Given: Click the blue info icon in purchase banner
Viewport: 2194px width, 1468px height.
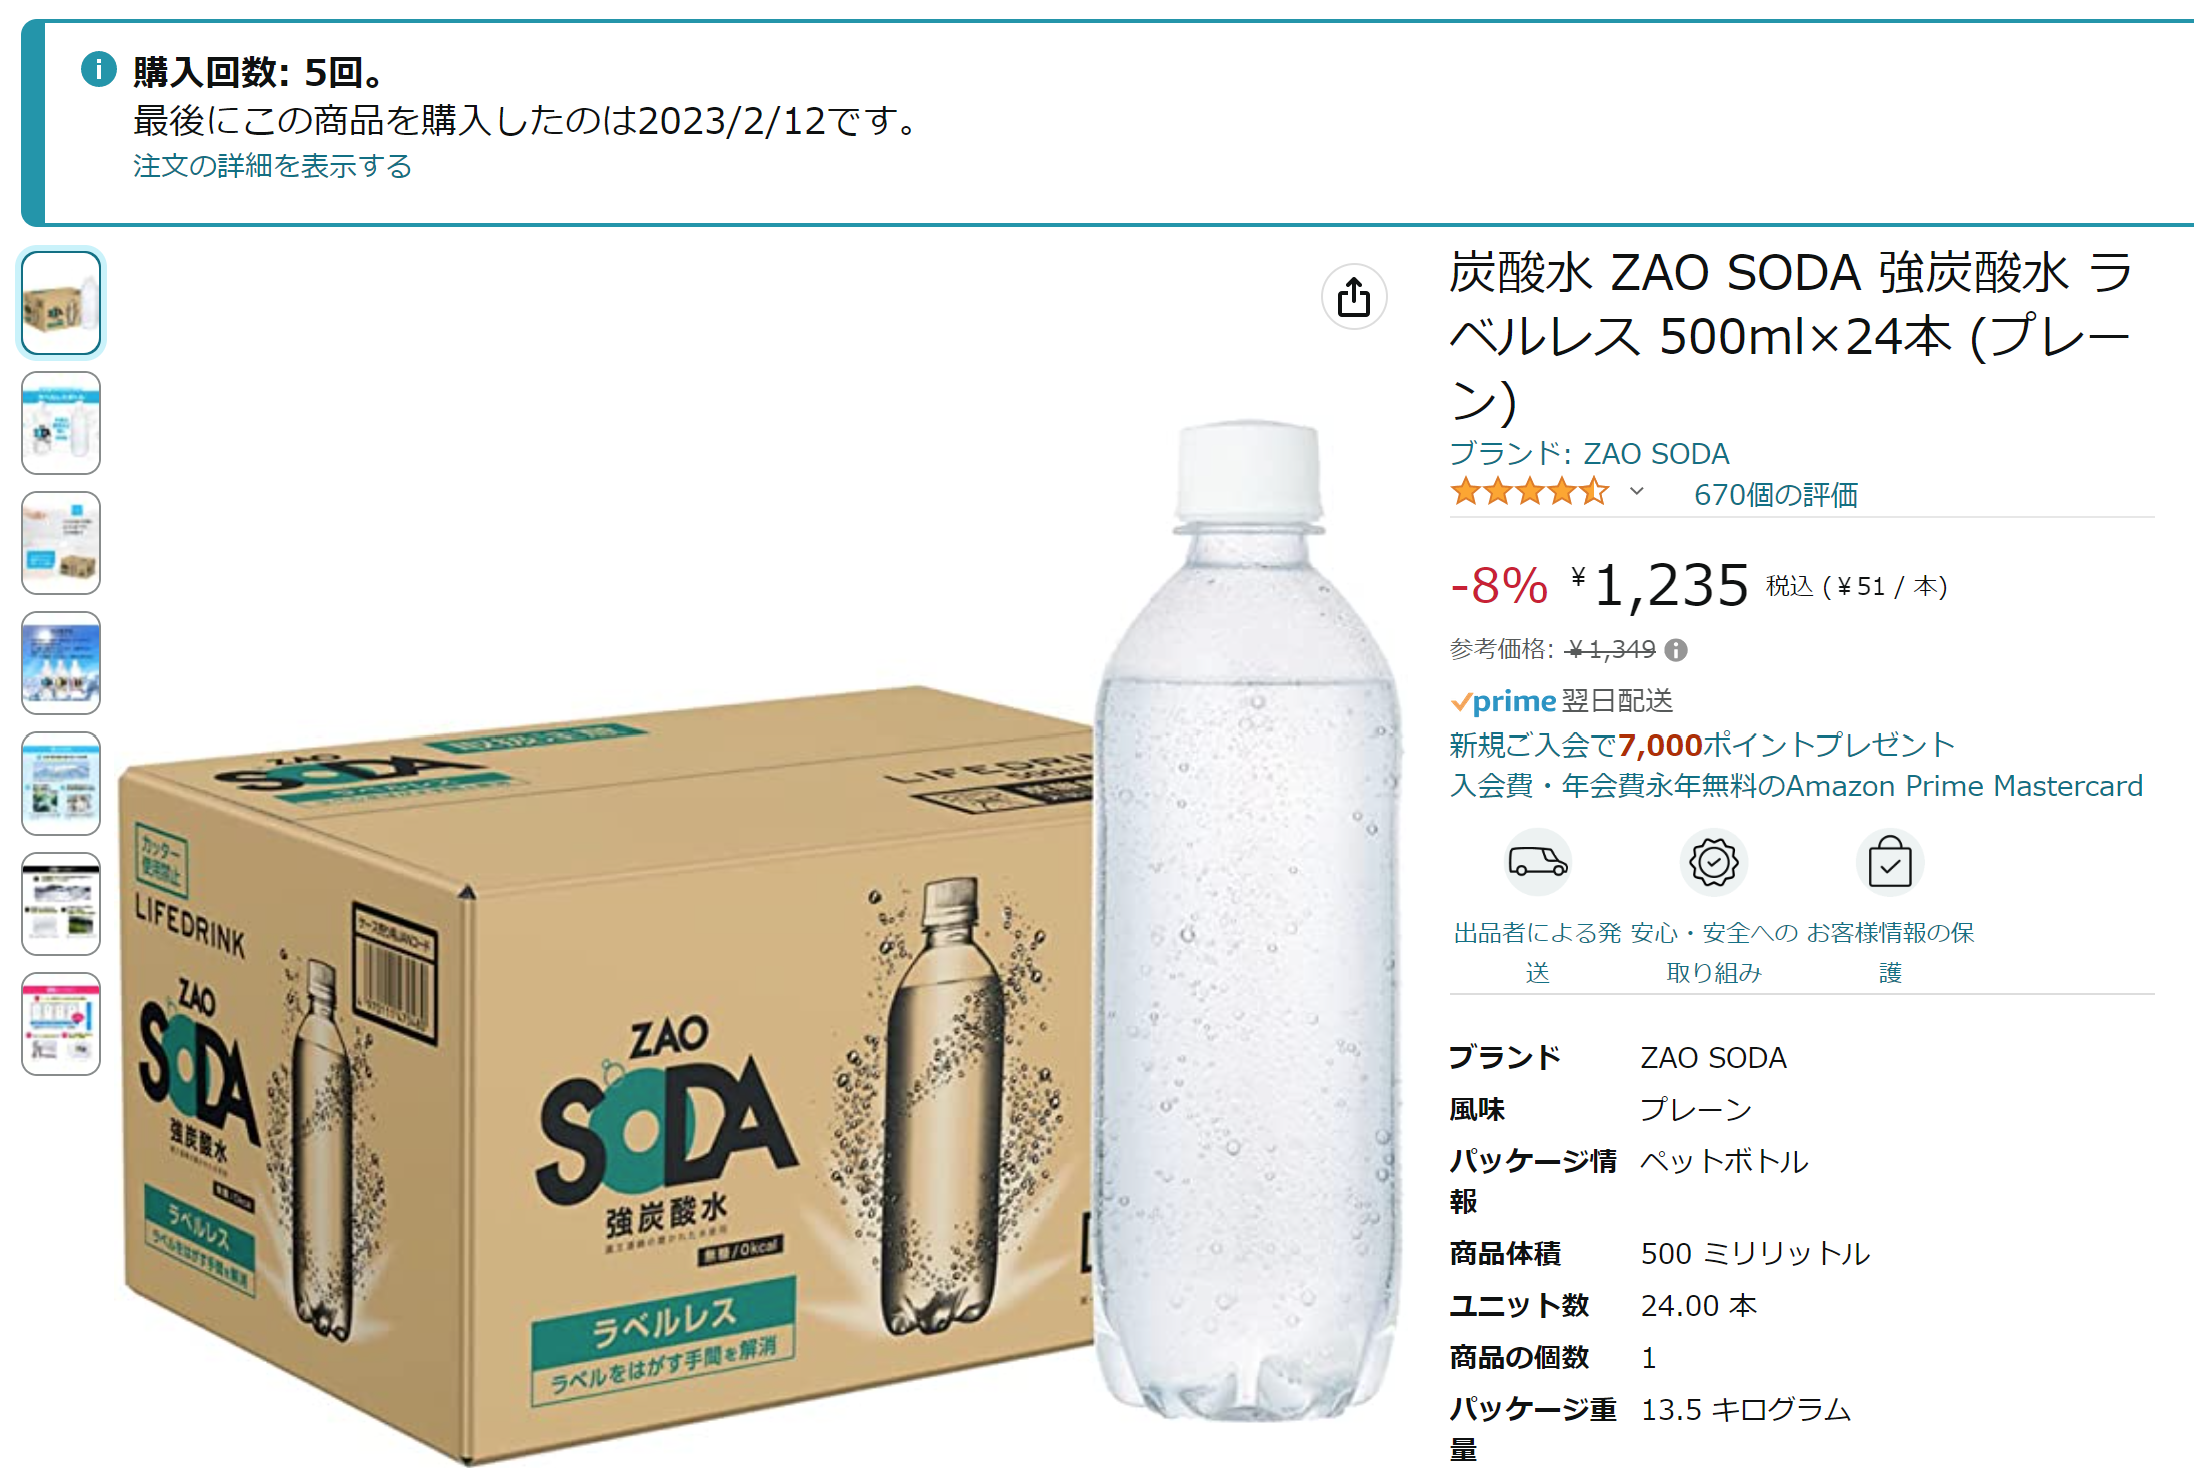Looking at the screenshot, I should tap(99, 70).
